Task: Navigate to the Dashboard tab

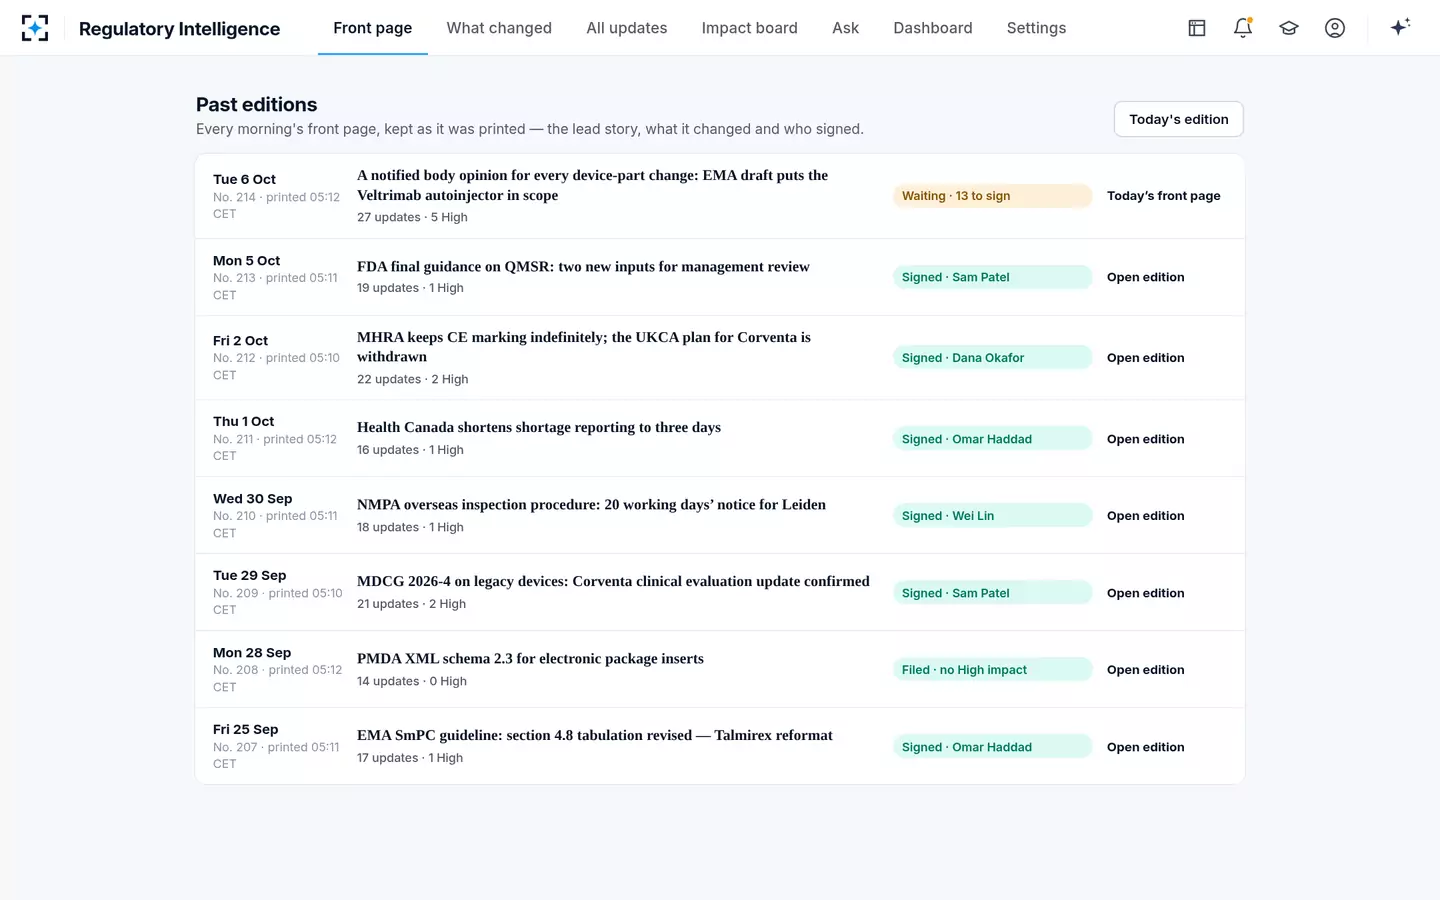Action: pyautogui.click(x=933, y=28)
